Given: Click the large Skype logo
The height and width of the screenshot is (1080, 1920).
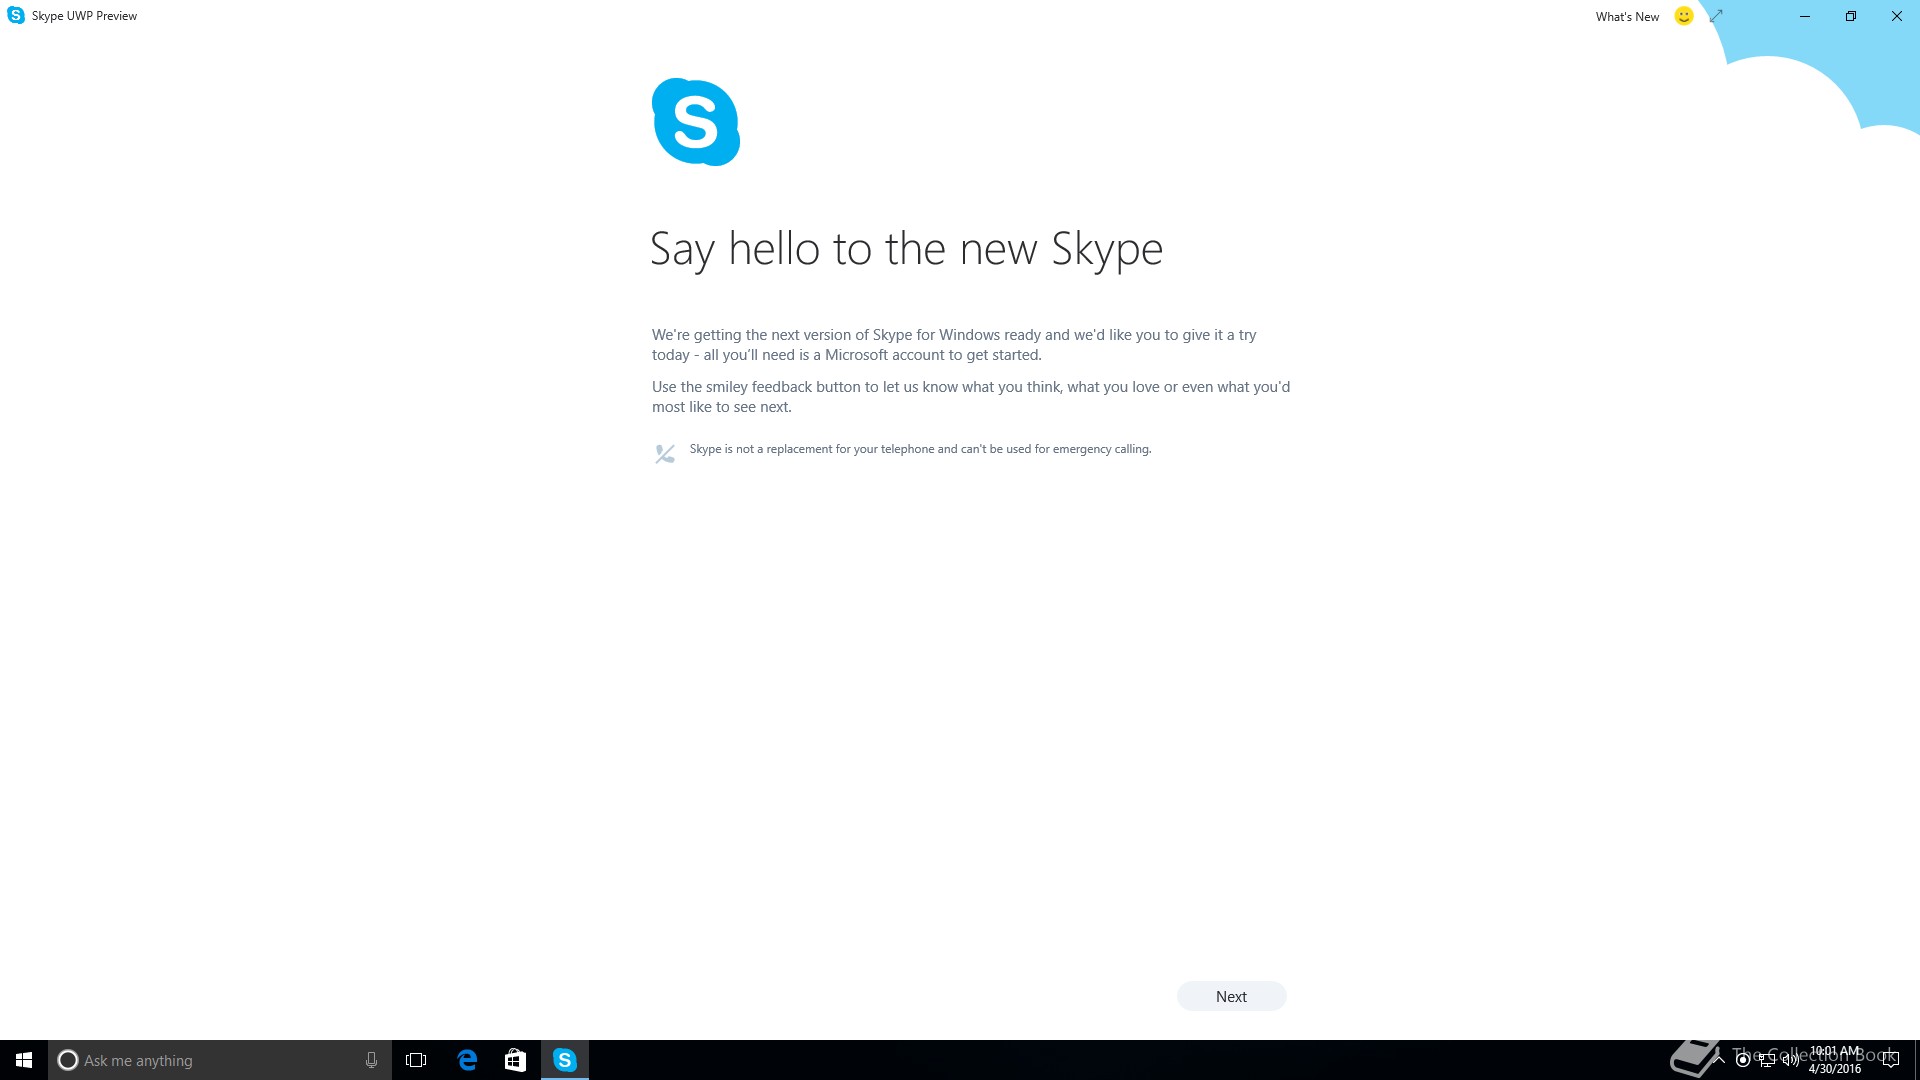Looking at the screenshot, I should coord(696,122).
